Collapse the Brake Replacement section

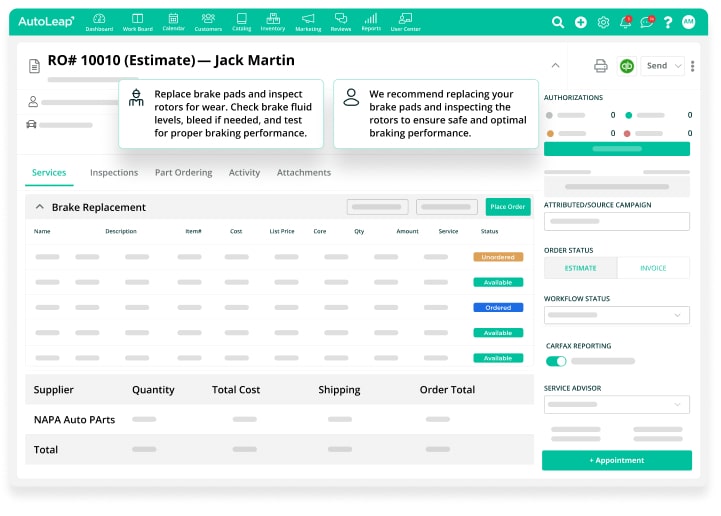40,207
